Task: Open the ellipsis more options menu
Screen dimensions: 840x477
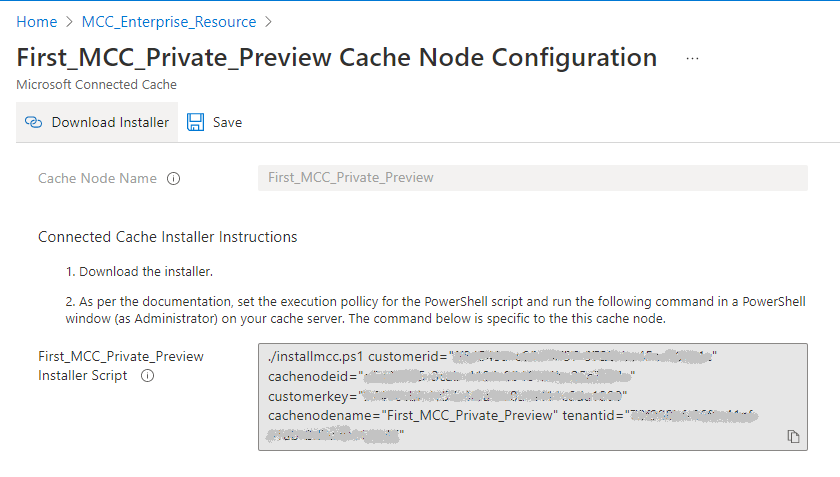Action: 692,58
